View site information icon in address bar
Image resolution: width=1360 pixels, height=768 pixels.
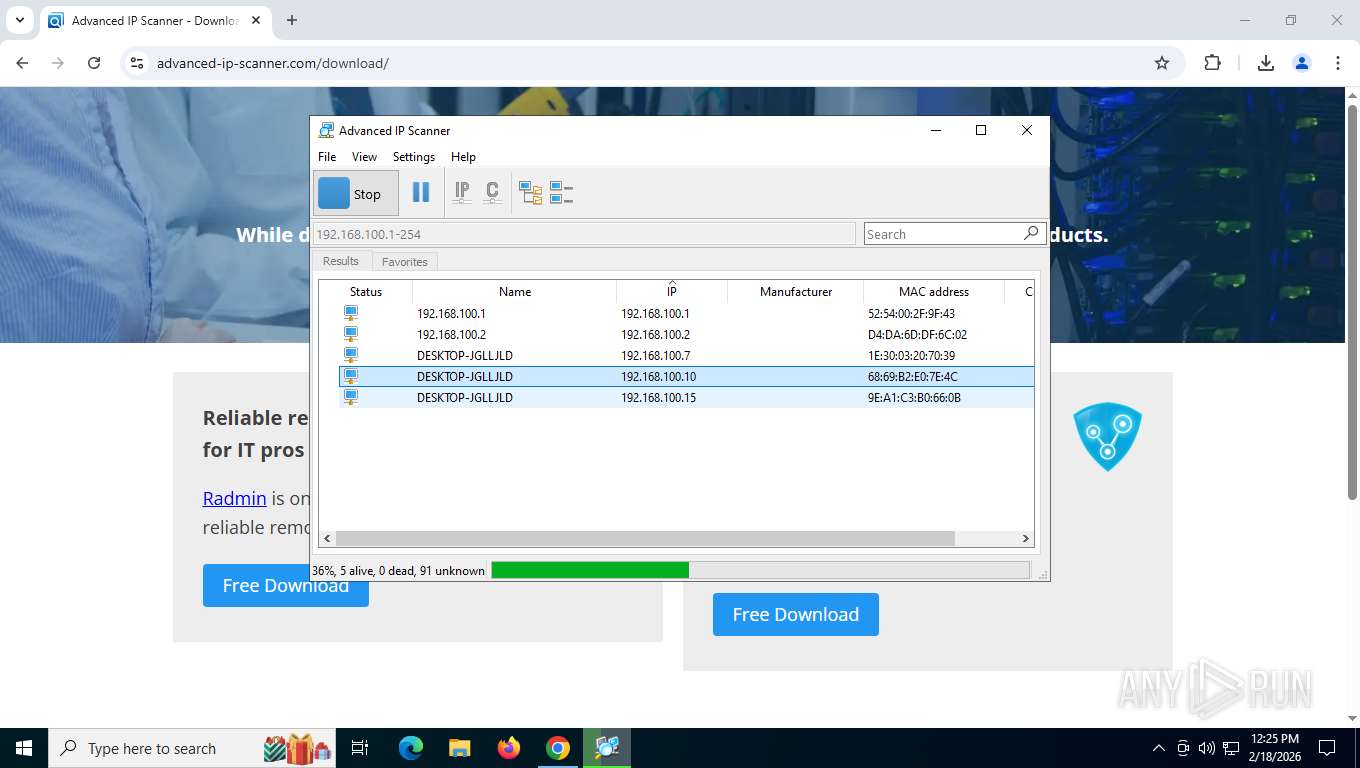tap(138, 63)
